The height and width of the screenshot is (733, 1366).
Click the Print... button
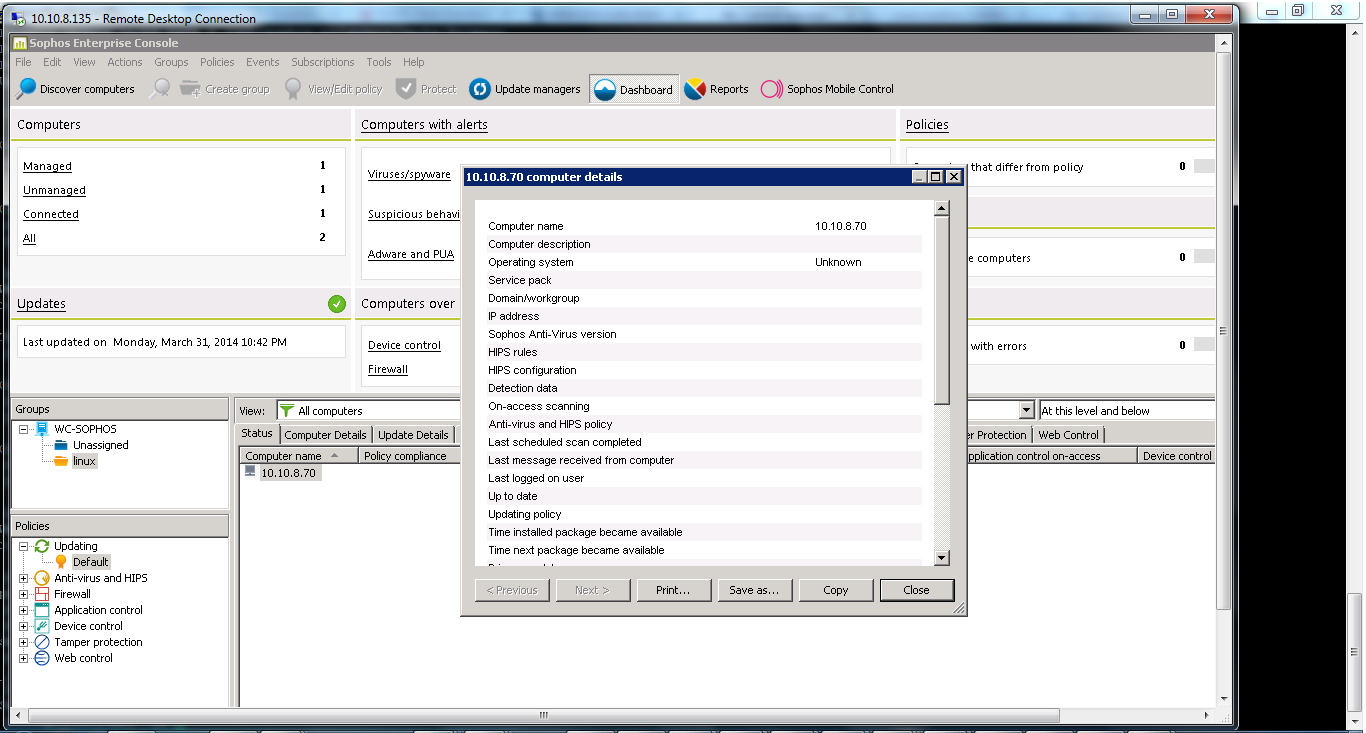click(x=673, y=590)
